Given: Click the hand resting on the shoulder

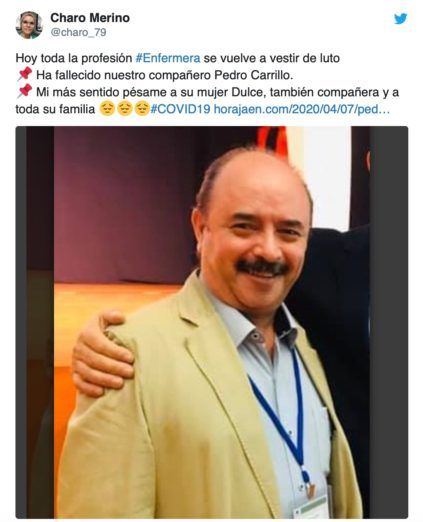Looking at the screenshot, I should click(x=102, y=353).
